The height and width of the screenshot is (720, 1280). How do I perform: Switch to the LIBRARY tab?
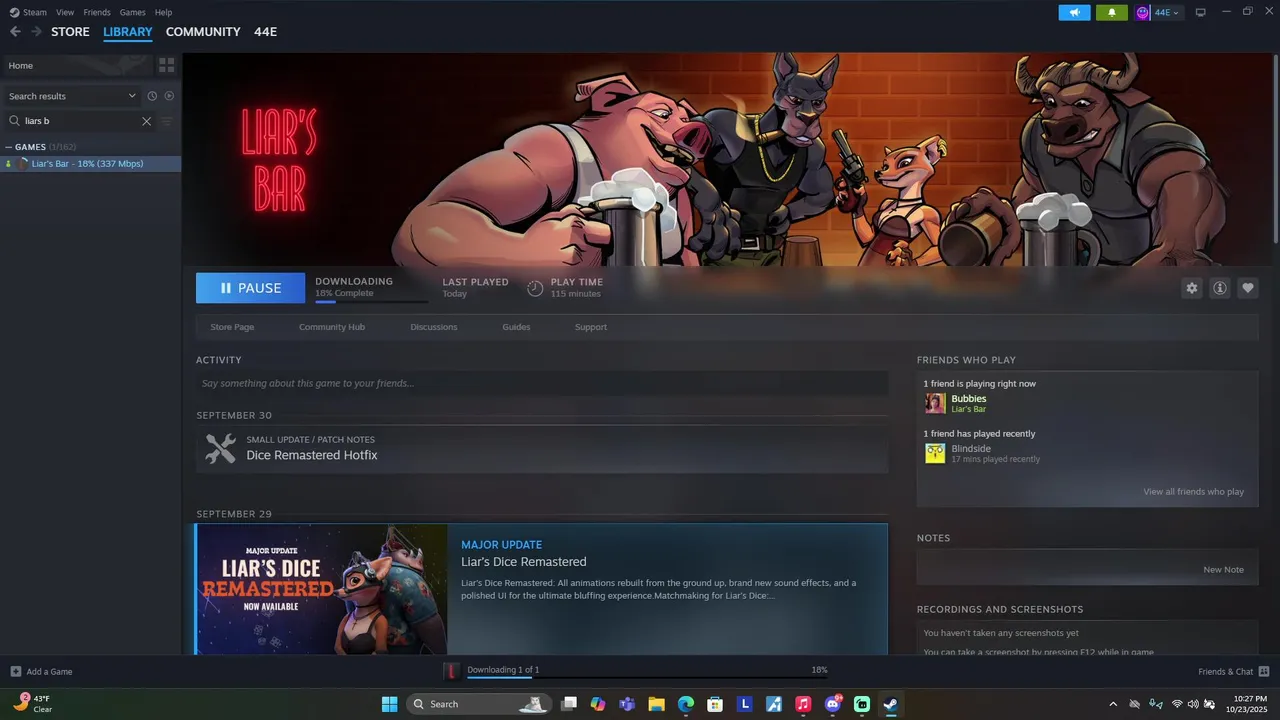pos(128,32)
